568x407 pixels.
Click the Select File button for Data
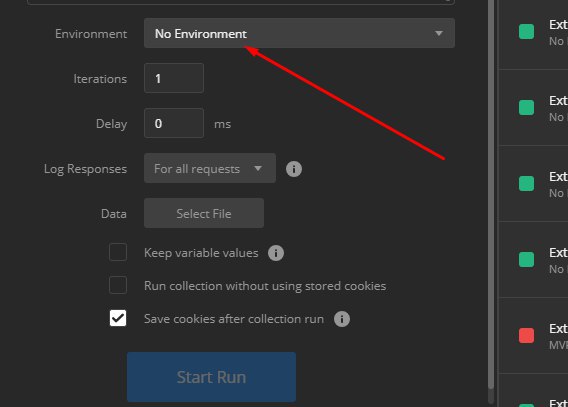click(204, 213)
